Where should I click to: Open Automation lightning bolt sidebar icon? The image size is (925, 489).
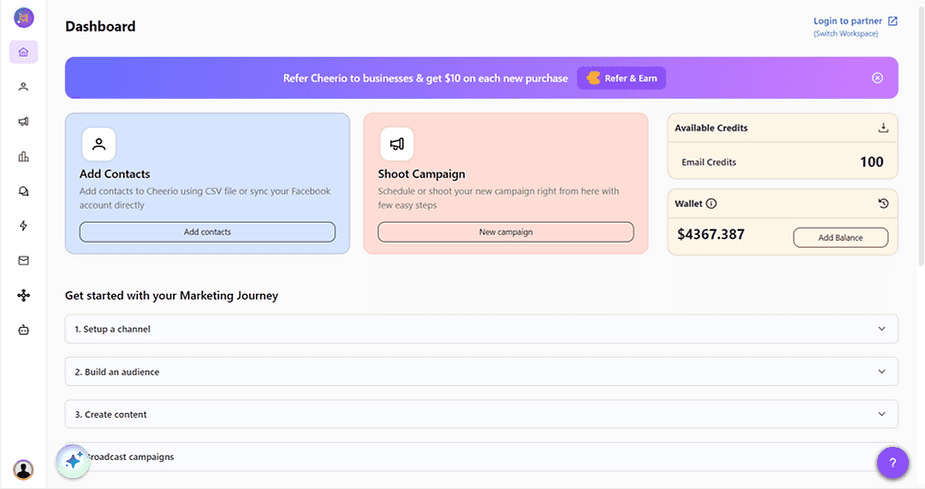click(24, 225)
